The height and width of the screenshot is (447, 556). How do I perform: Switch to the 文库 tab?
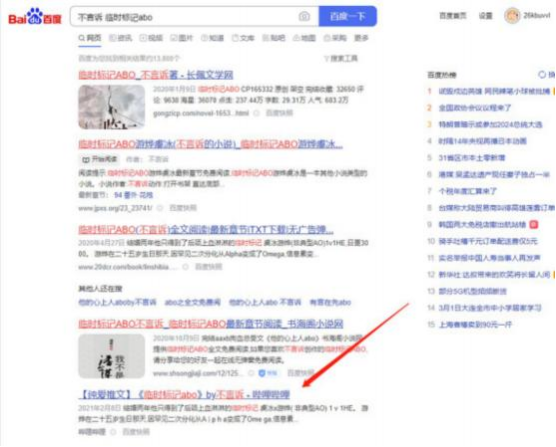243,38
